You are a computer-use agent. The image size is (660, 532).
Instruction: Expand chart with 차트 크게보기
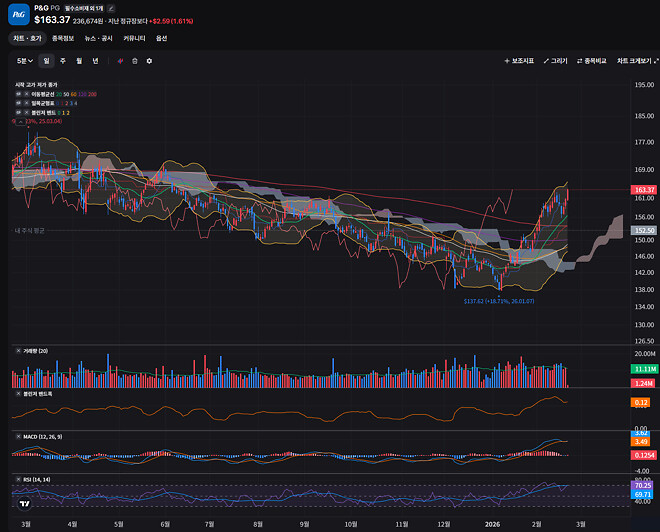[636, 61]
